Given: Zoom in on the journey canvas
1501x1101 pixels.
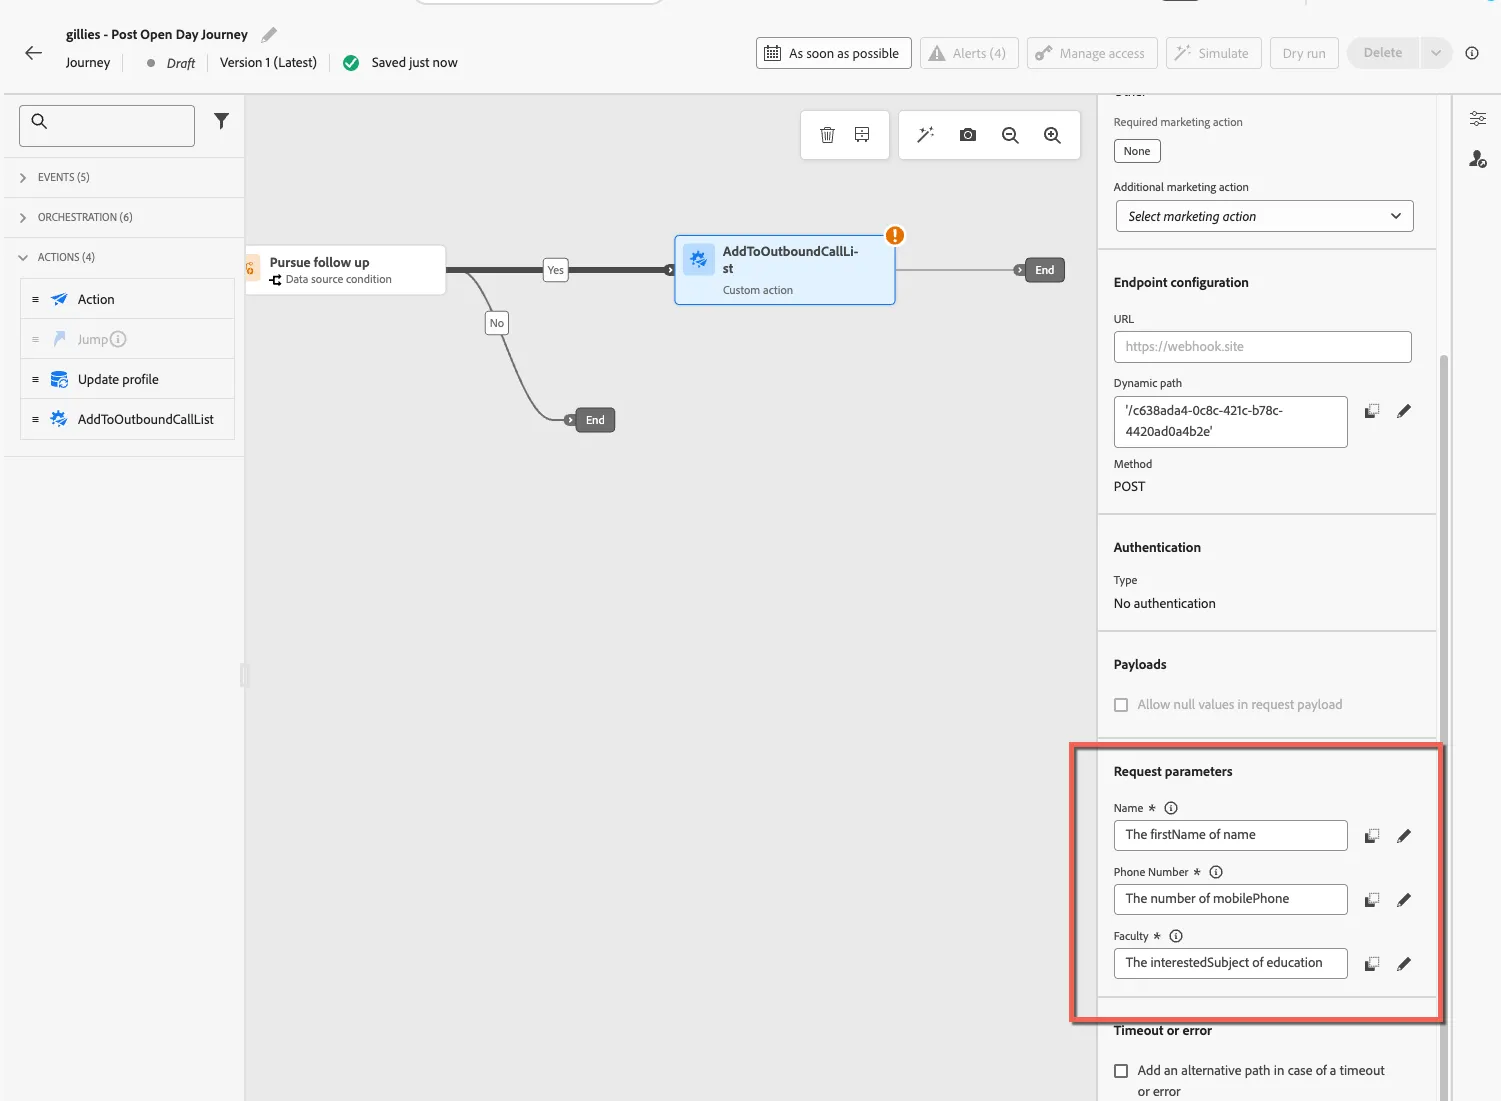Looking at the screenshot, I should click(1052, 135).
